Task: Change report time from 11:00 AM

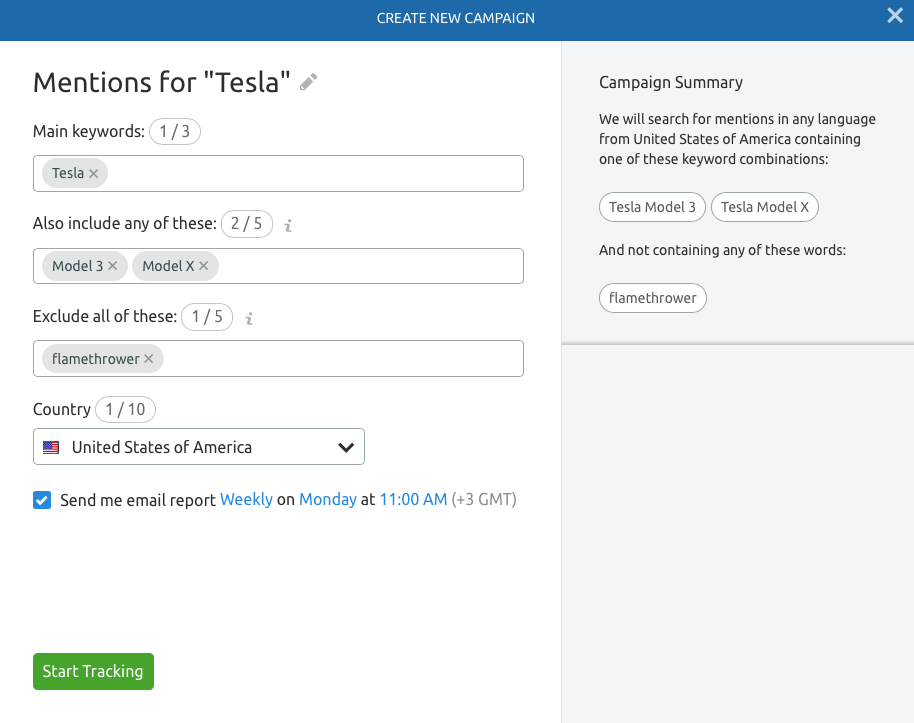Action: click(x=413, y=500)
